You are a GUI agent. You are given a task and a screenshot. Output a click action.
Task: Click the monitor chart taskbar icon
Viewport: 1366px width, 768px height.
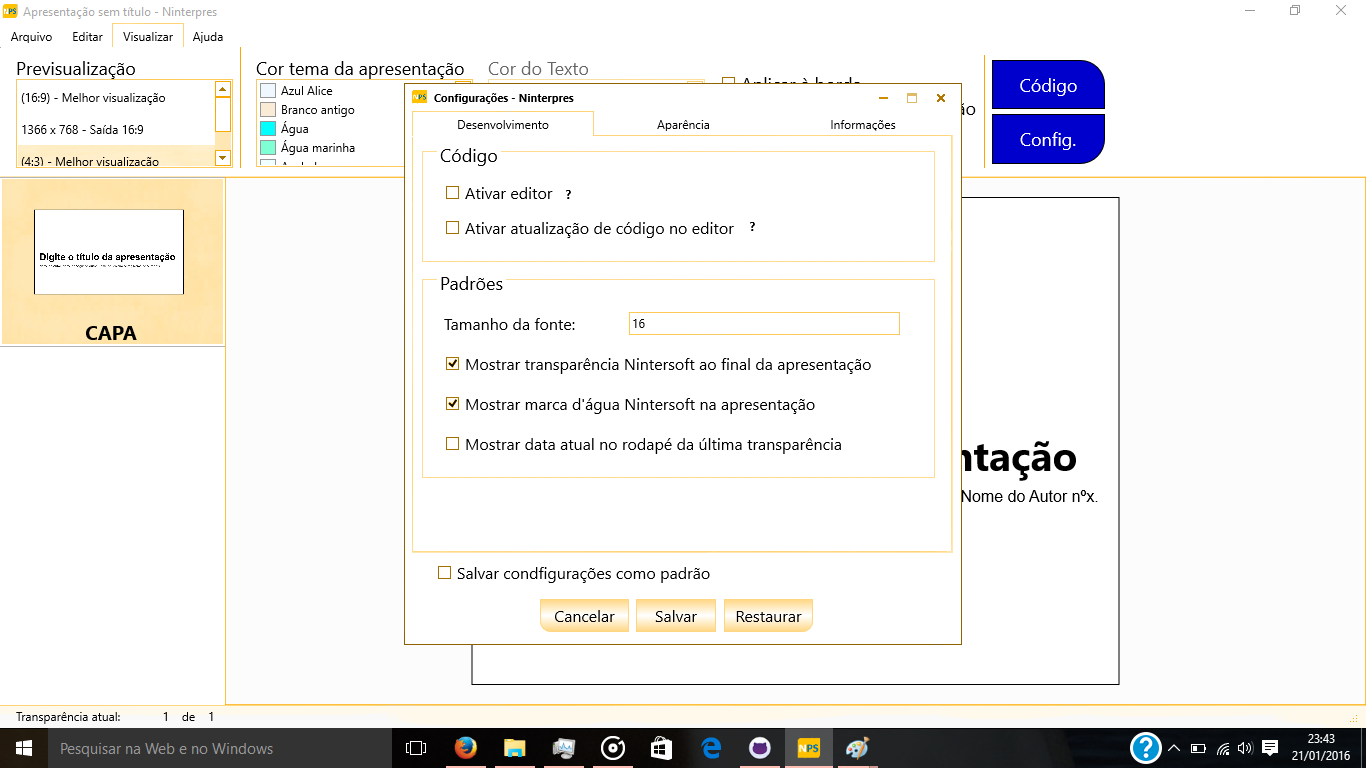(x=563, y=748)
